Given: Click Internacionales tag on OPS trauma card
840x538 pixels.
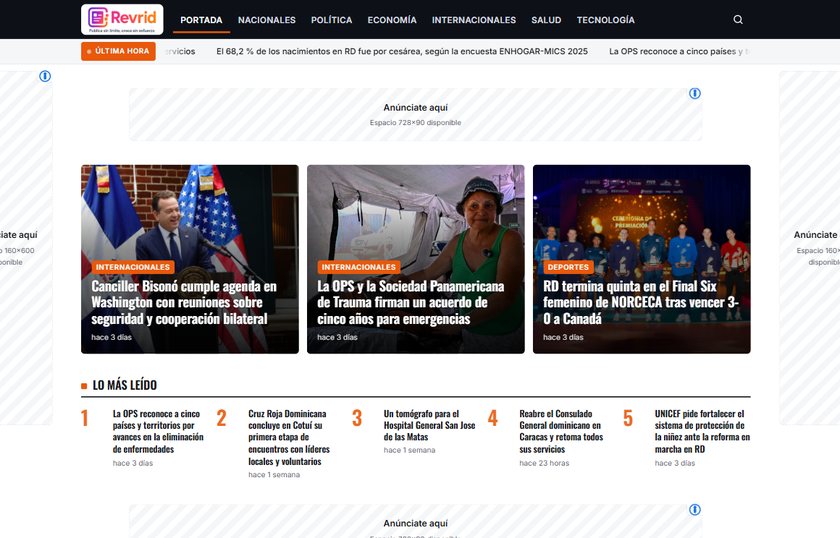Looking at the screenshot, I should click(x=358, y=267).
